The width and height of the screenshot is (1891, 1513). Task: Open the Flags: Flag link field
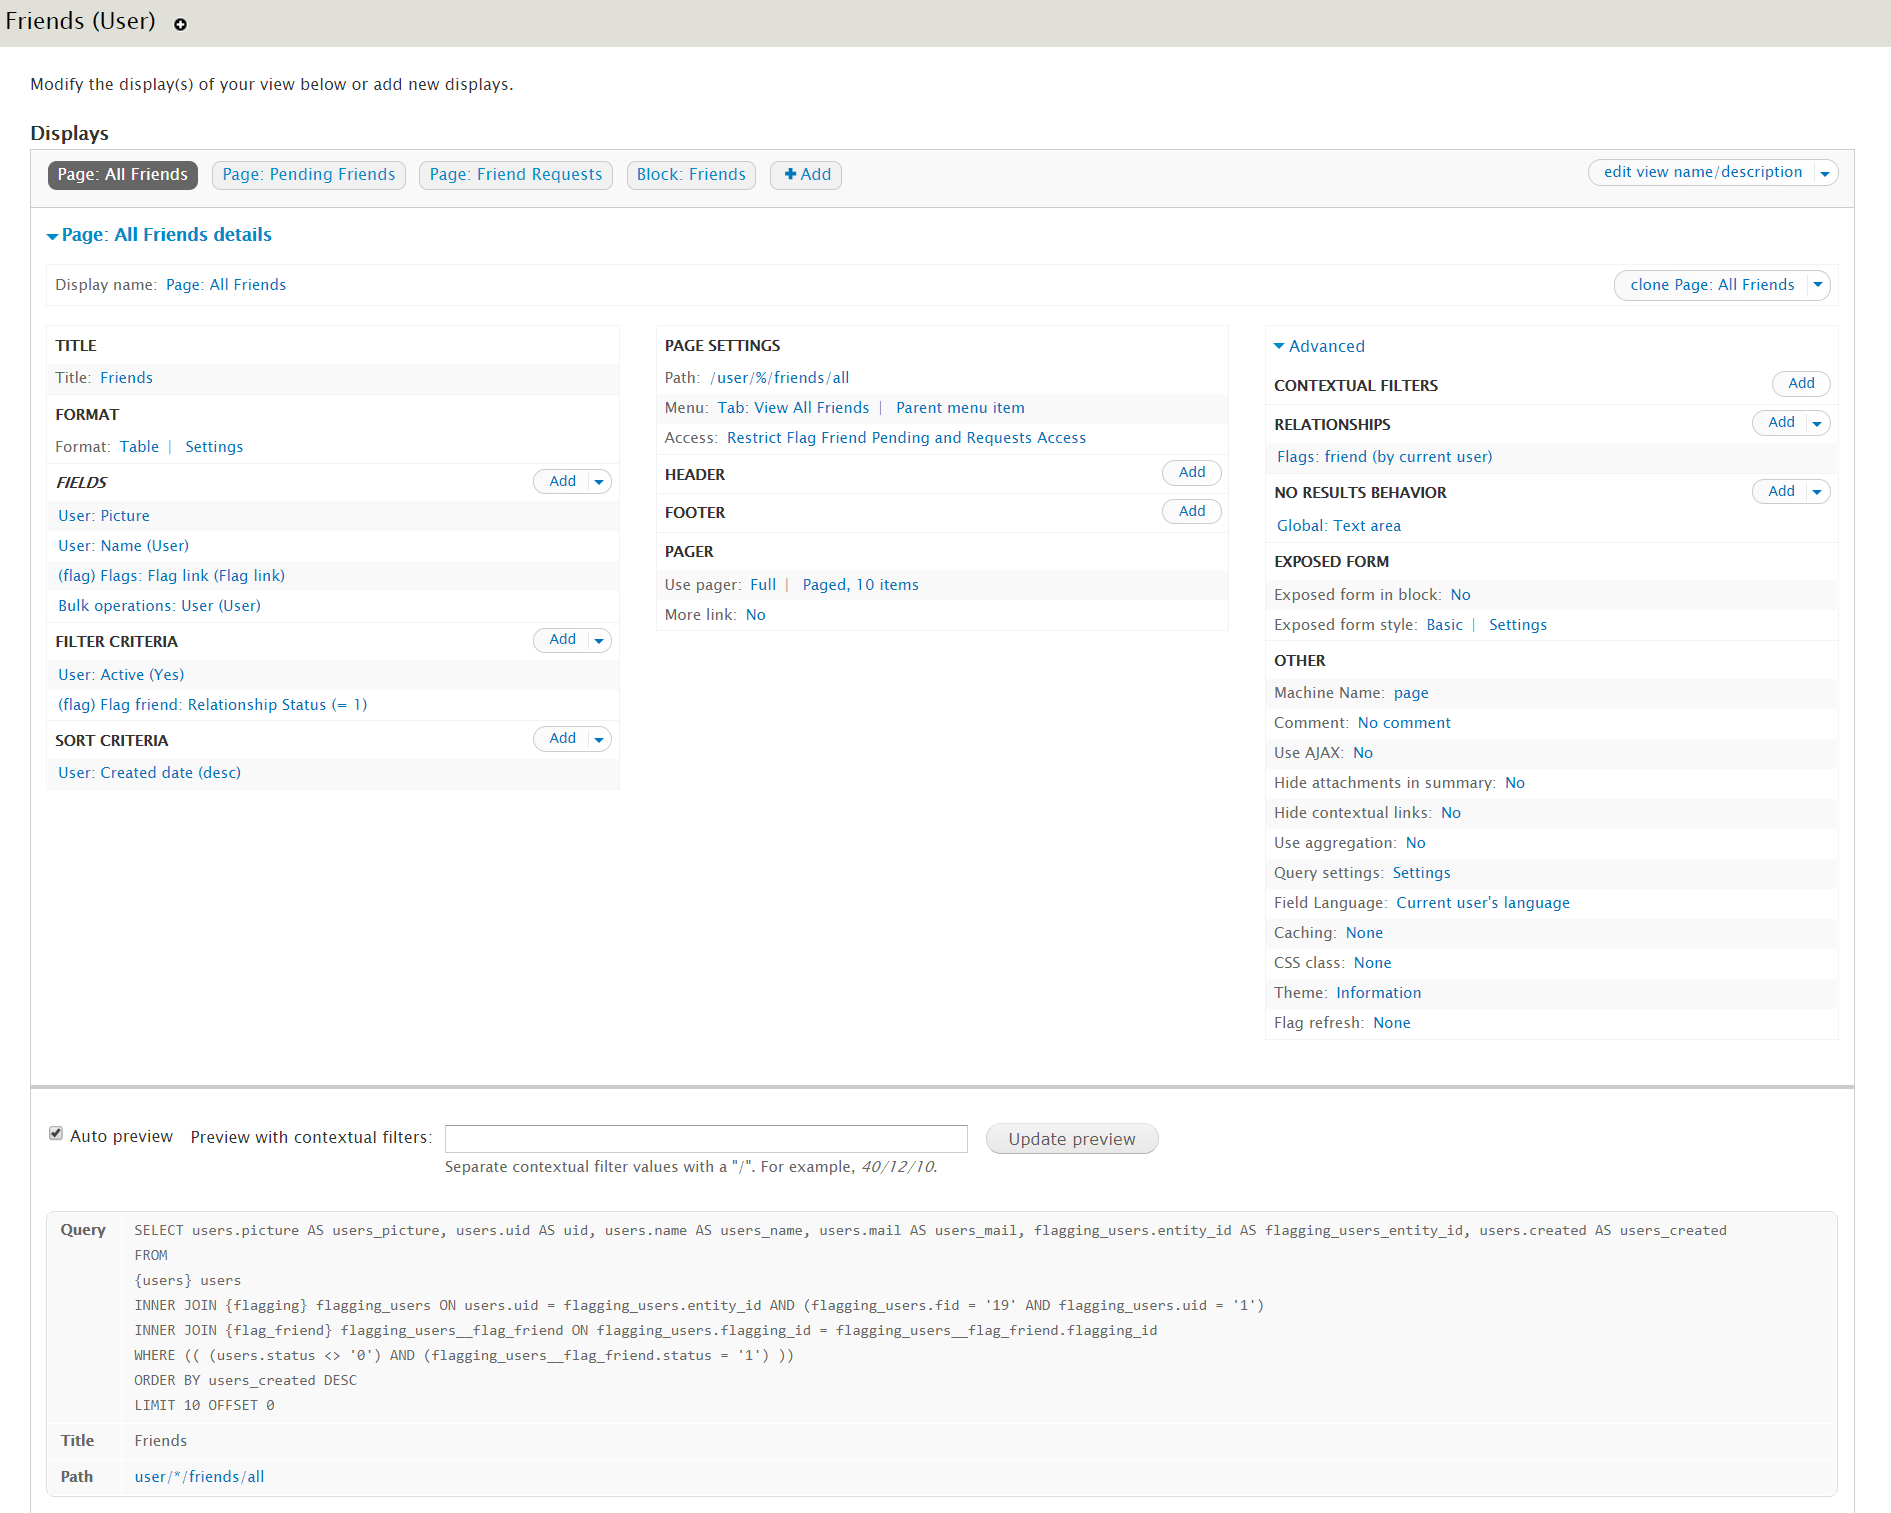(171, 576)
